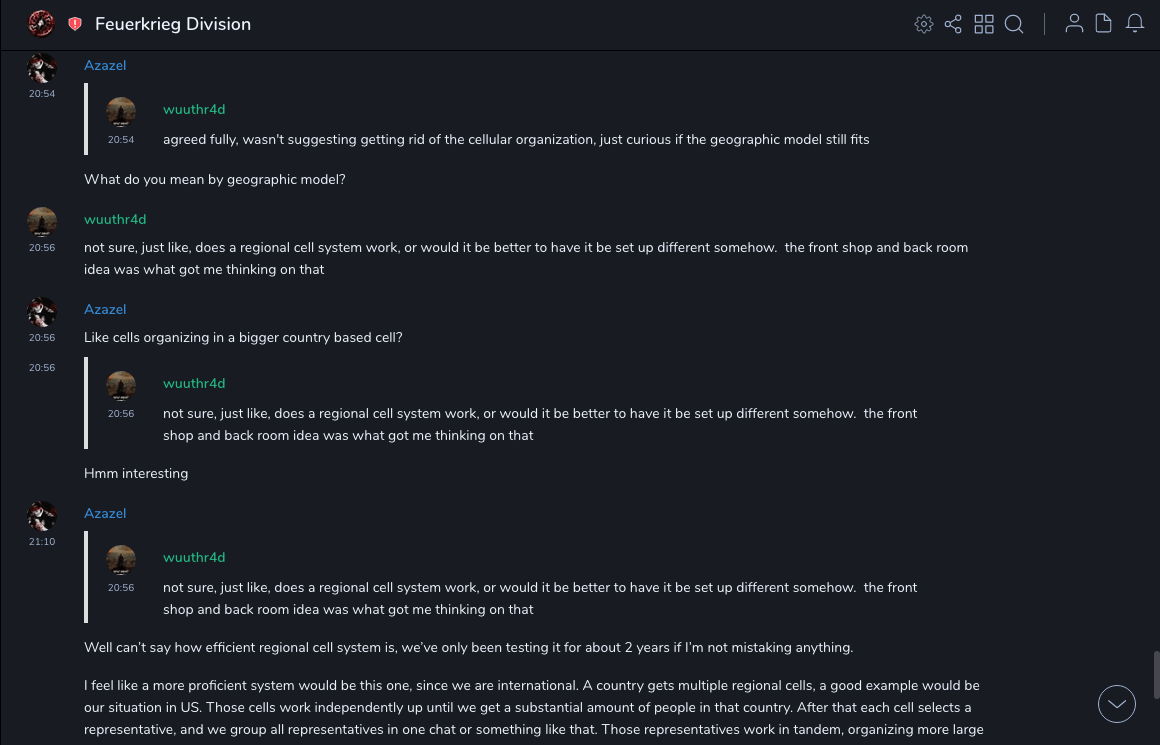Open the settings gear in the header

pyautogui.click(x=924, y=24)
